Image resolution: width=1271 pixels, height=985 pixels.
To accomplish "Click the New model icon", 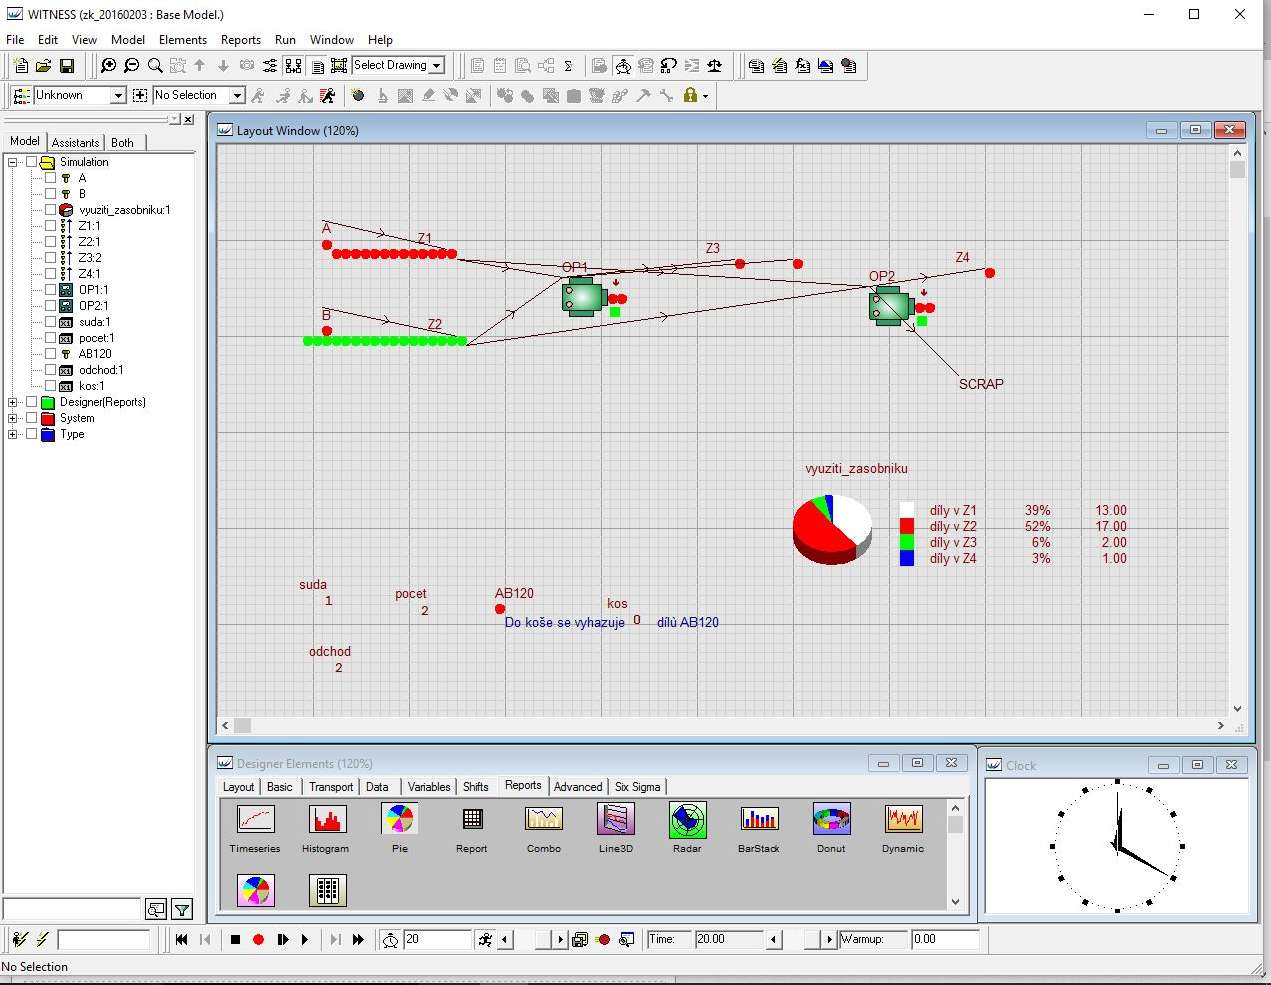I will (21, 66).
